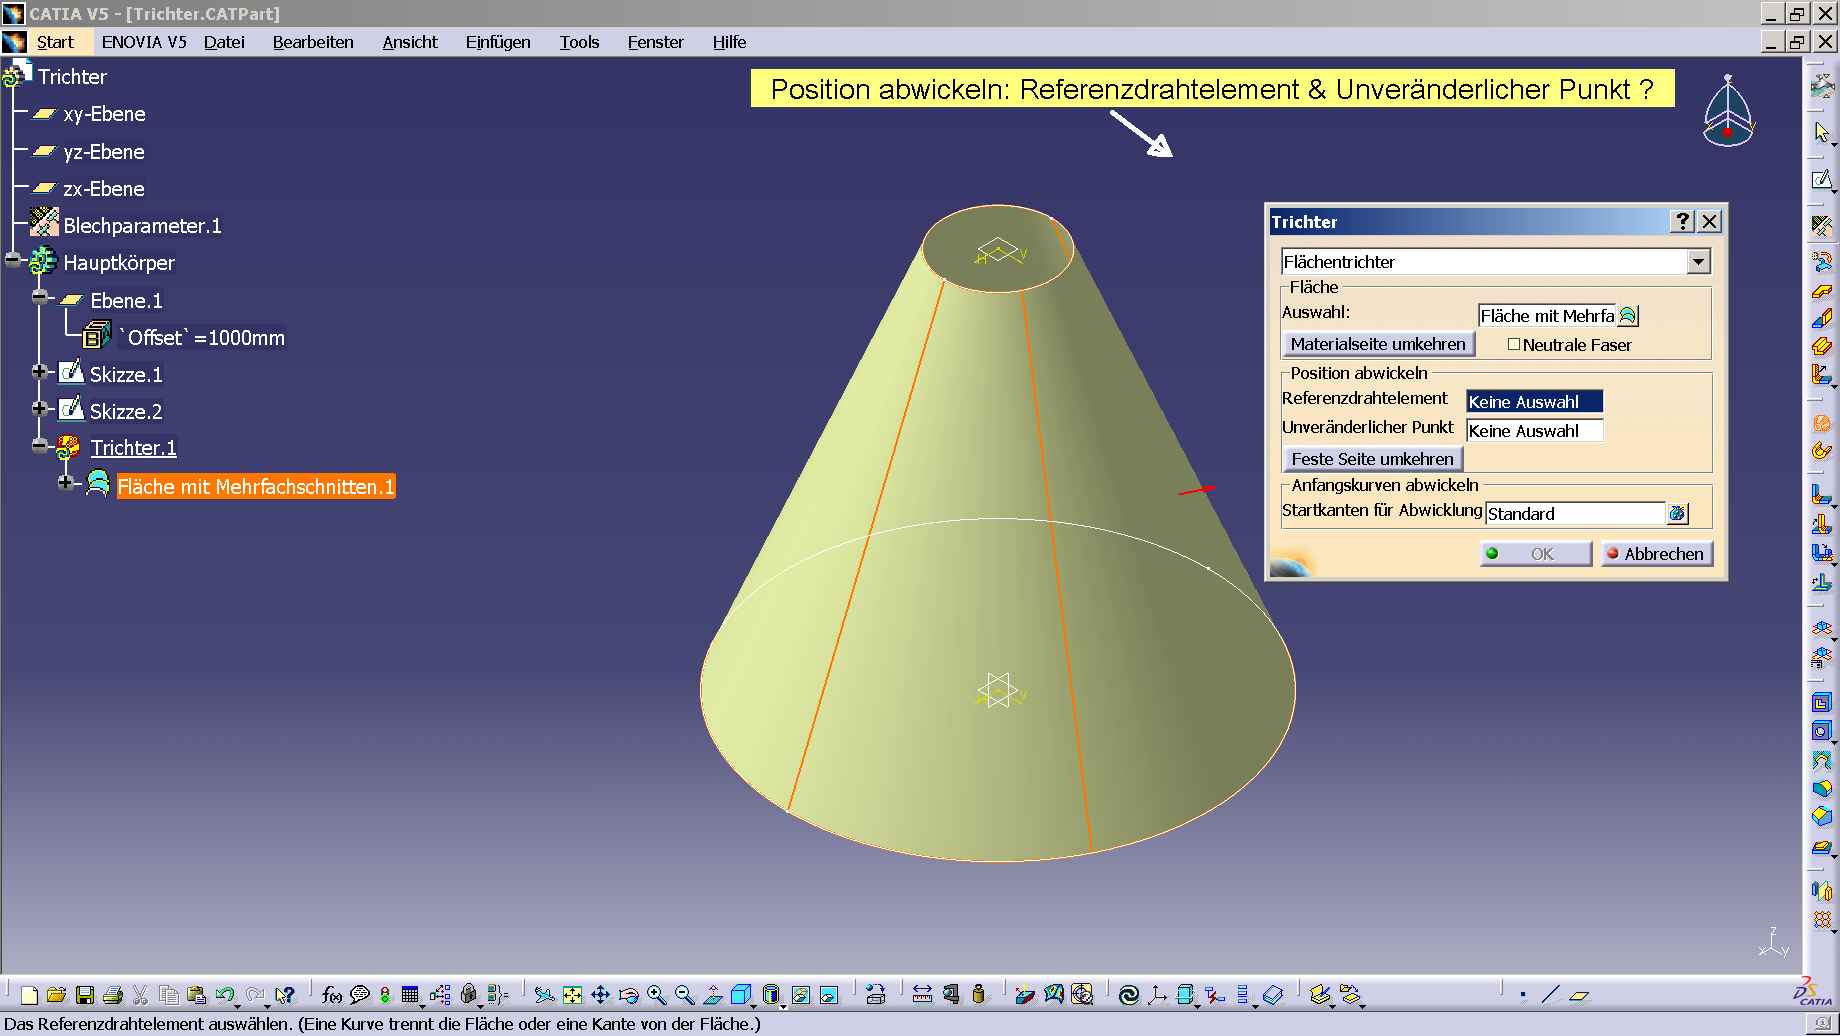
Task: Open the Bearbeiten menu
Action: point(313,42)
